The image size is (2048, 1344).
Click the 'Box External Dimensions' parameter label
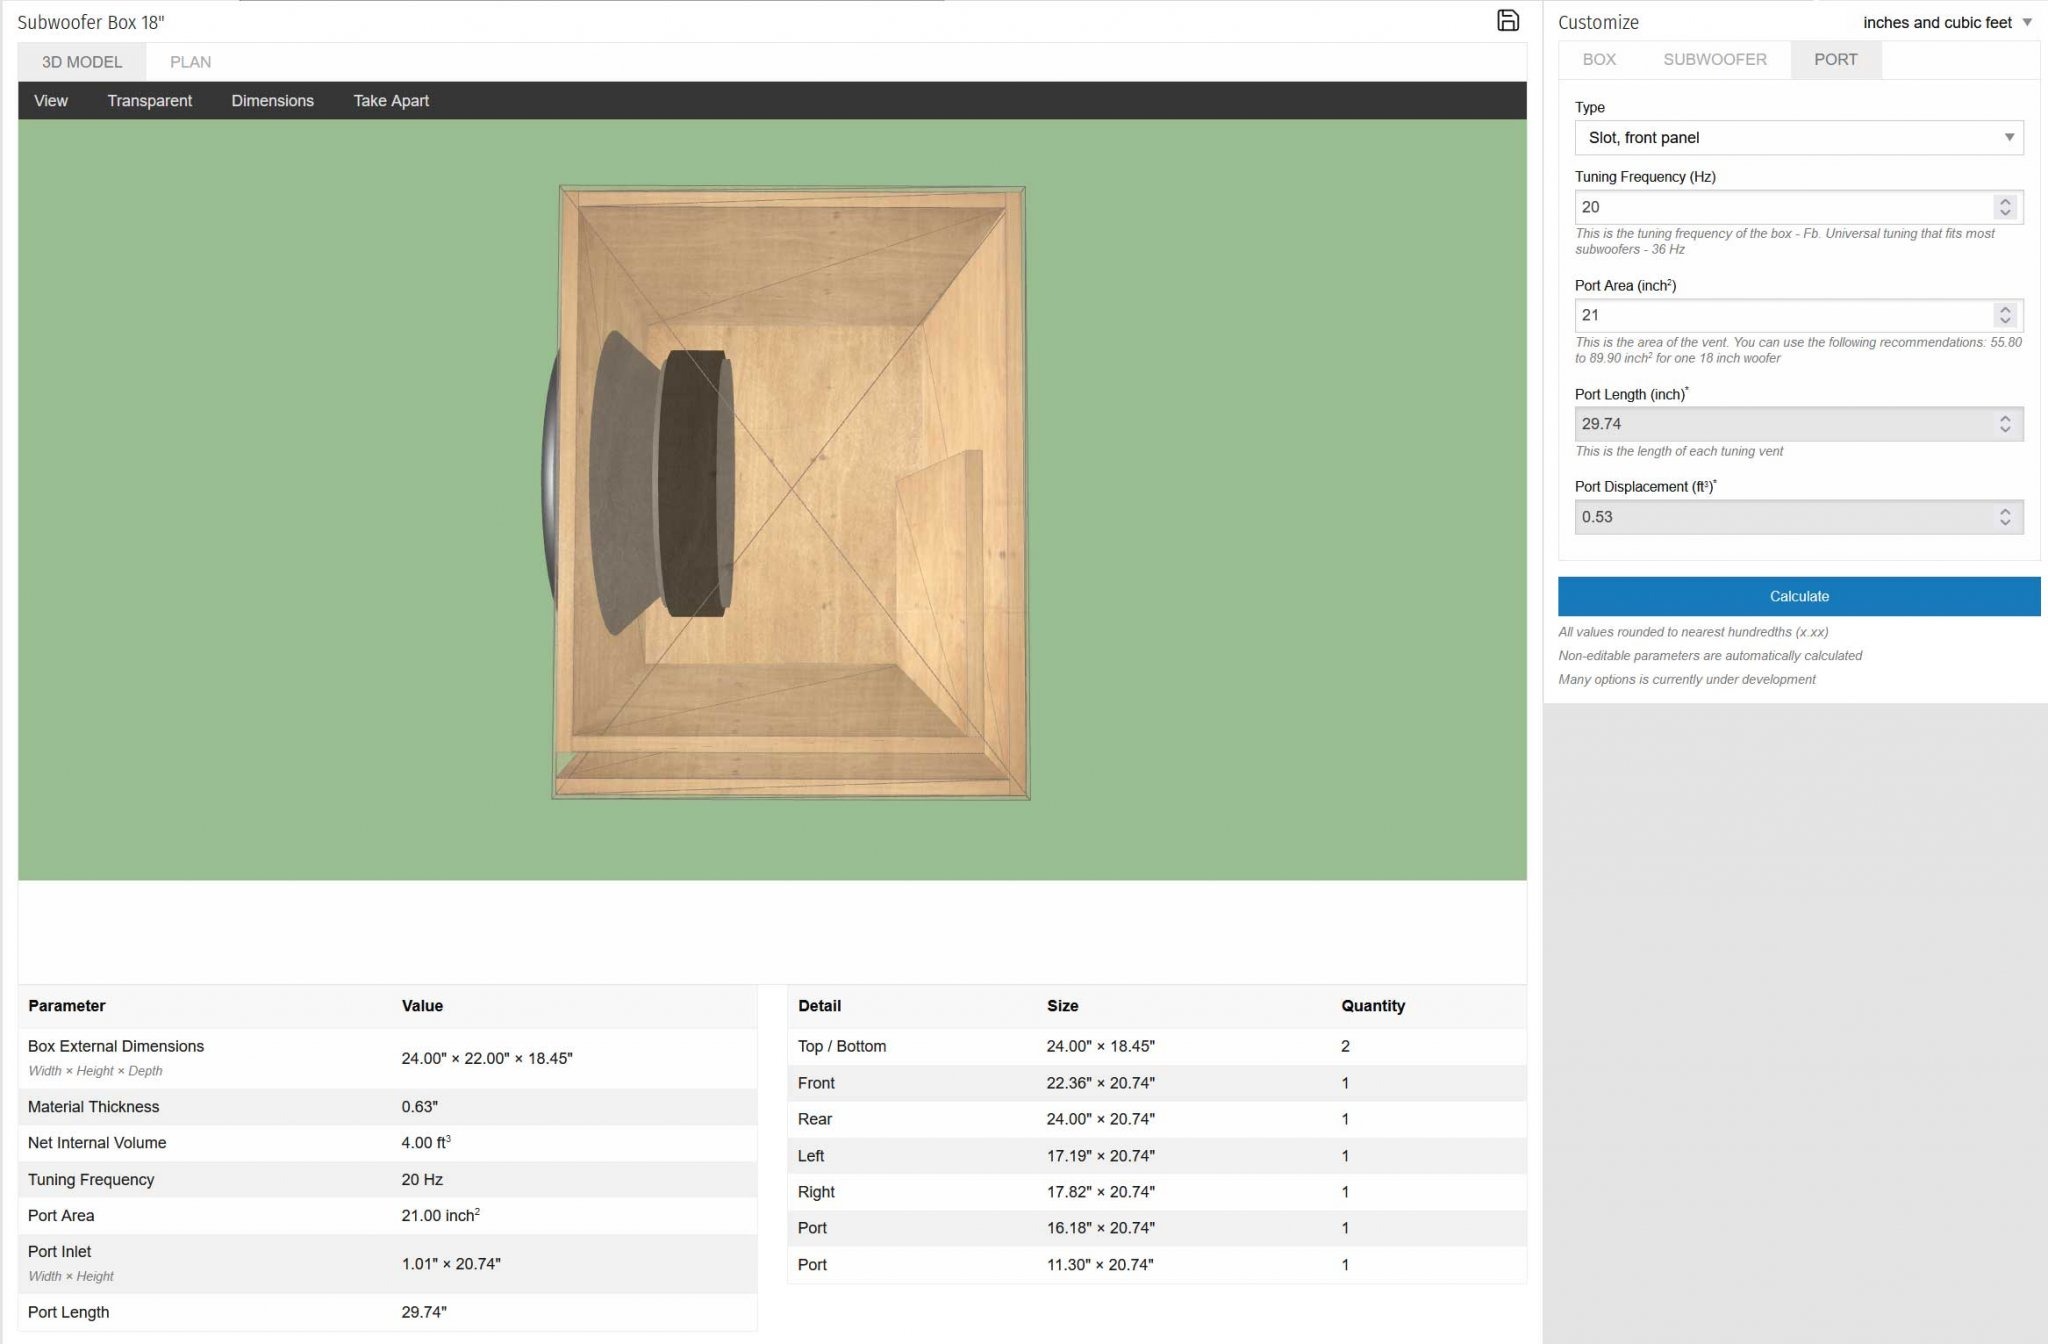coord(116,1046)
